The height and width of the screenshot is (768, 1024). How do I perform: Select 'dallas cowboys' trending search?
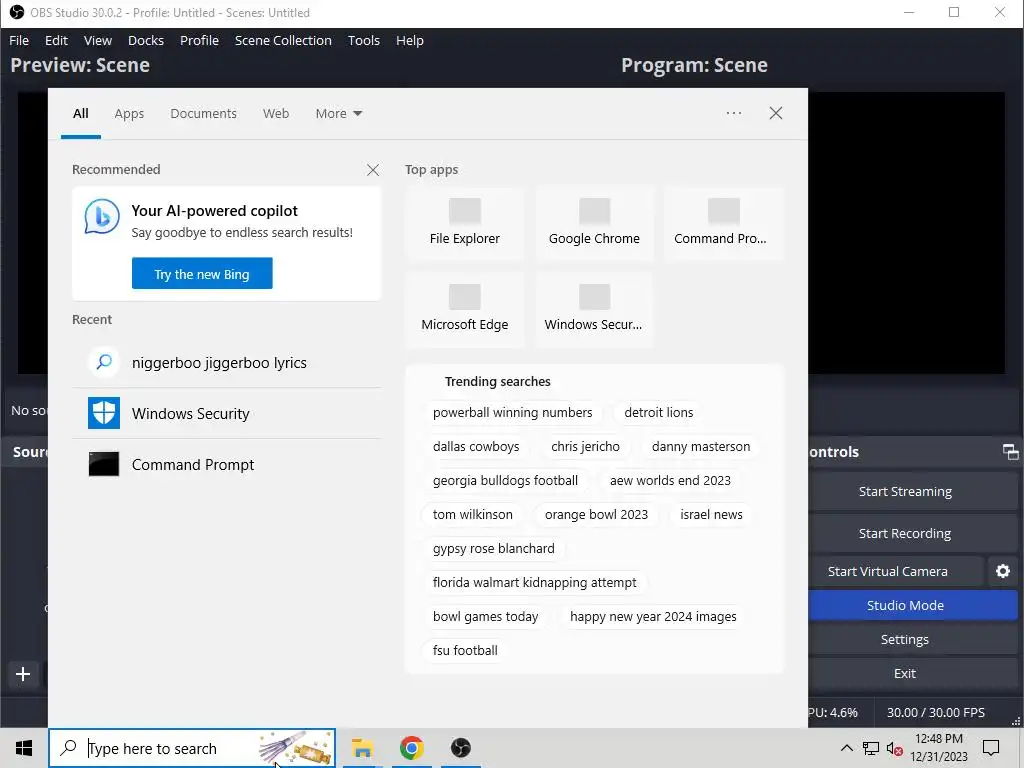[x=475, y=447]
